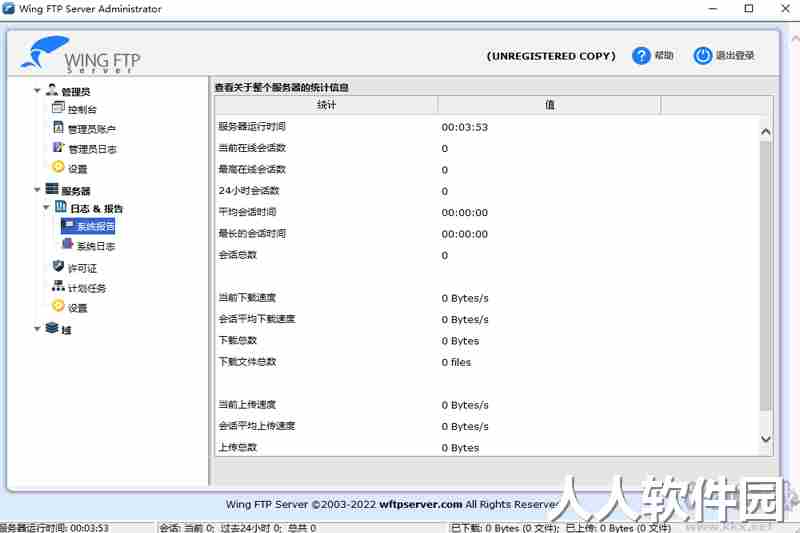
Task: Select 系统日志 system log icon
Action: click(x=67, y=244)
